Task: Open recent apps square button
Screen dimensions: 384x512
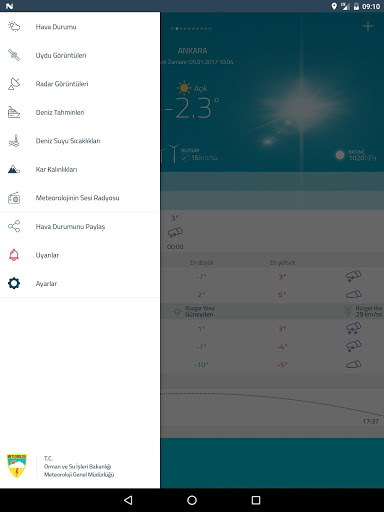Action: tap(256, 500)
